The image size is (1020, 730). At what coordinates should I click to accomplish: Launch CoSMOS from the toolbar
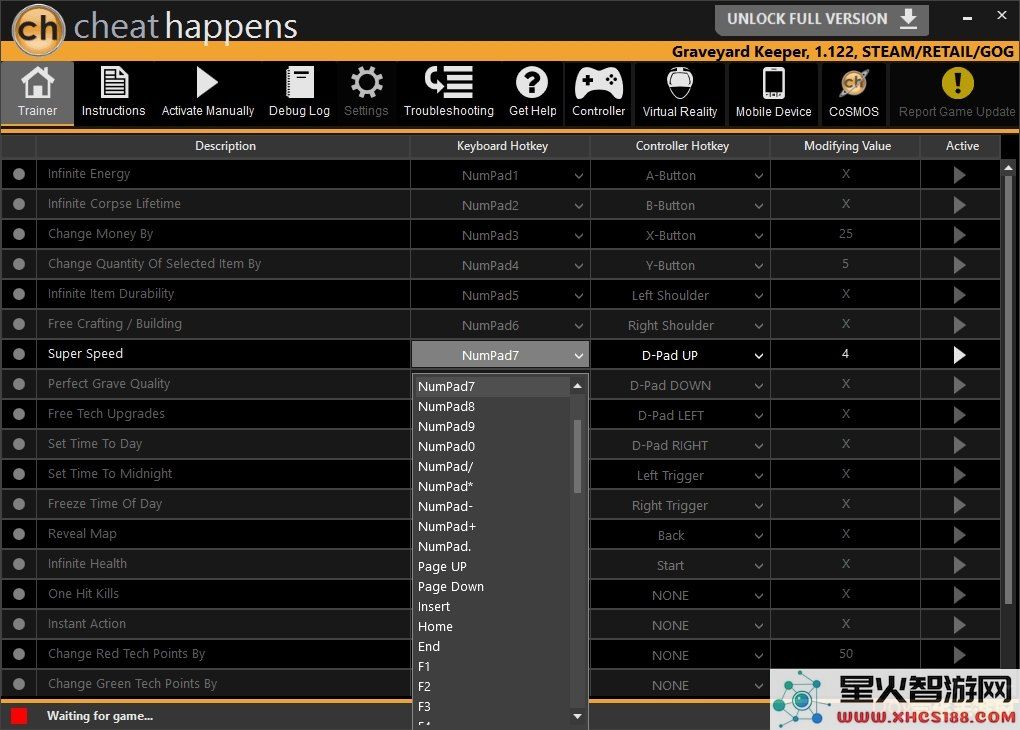(x=853, y=92)
